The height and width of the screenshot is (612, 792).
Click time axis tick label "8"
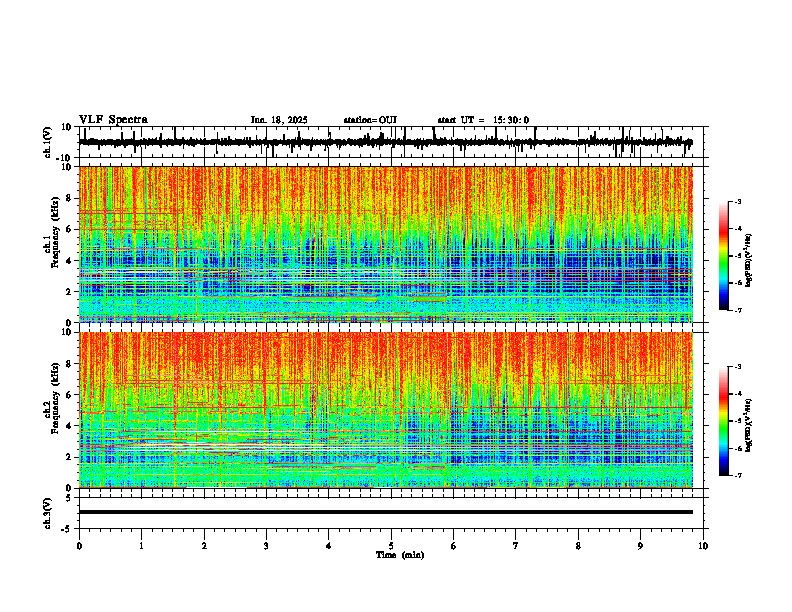[x=578, y=546]
